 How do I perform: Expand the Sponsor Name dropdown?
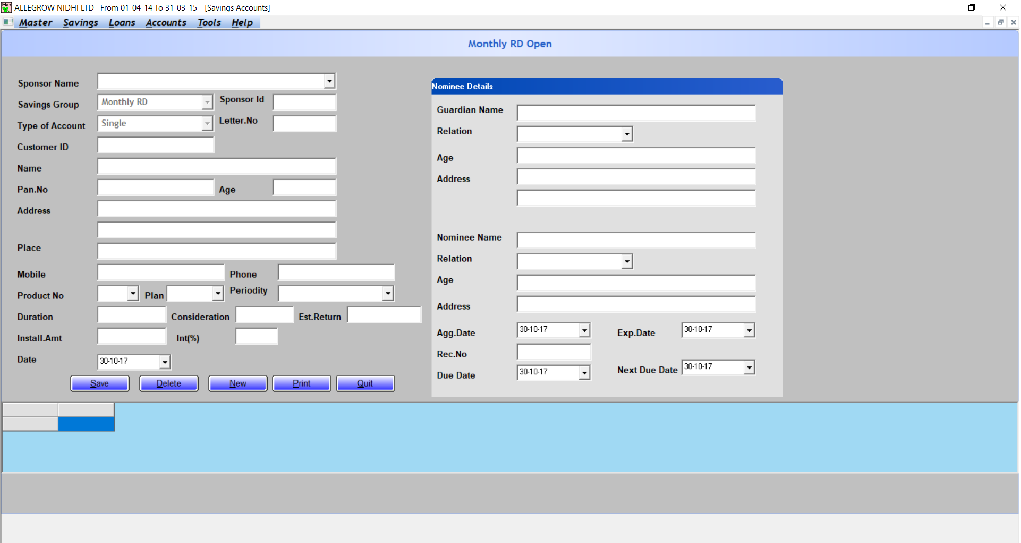click(x=329, y=82)
